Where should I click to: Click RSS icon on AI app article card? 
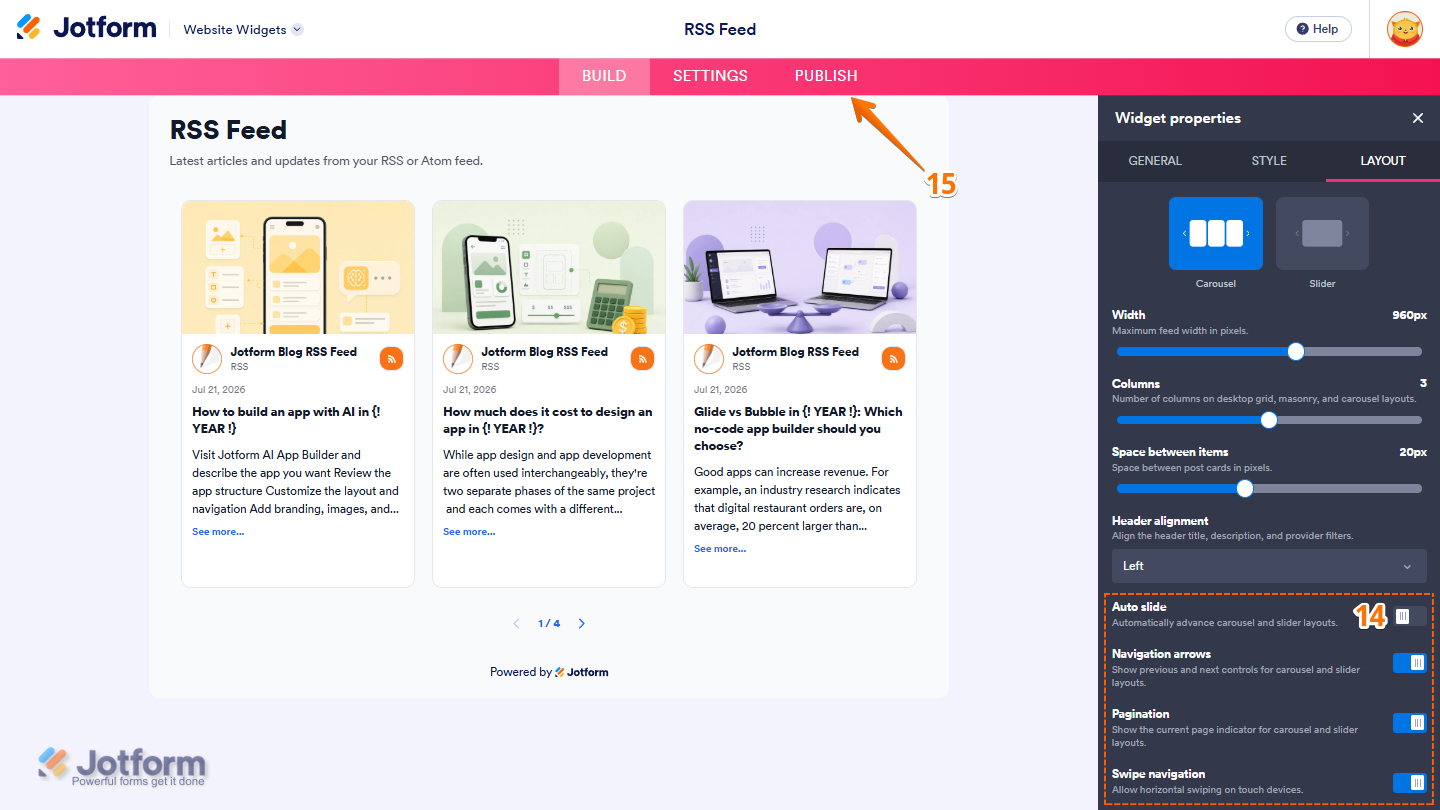pyautogui.click(x=392, y=358)
